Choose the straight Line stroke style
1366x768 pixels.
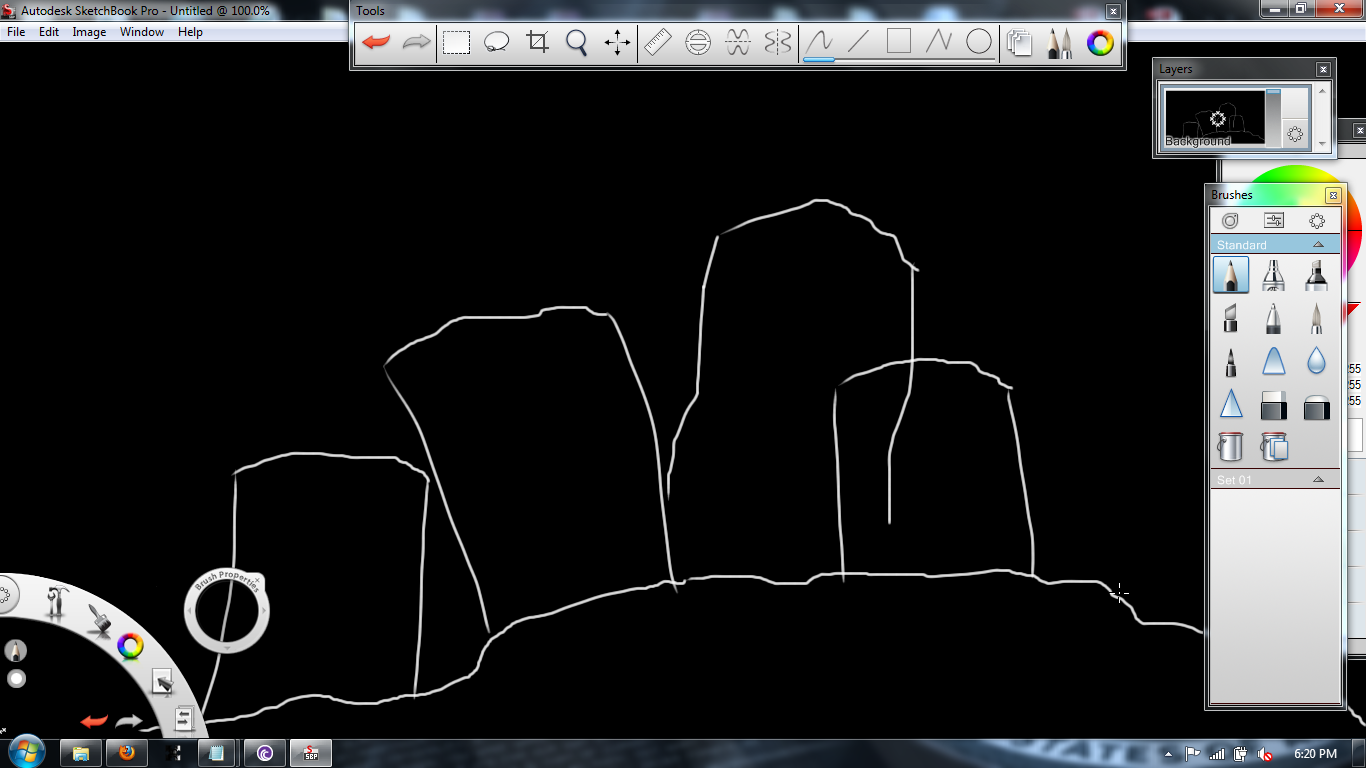pyautogui.click(x=859, y=43)
